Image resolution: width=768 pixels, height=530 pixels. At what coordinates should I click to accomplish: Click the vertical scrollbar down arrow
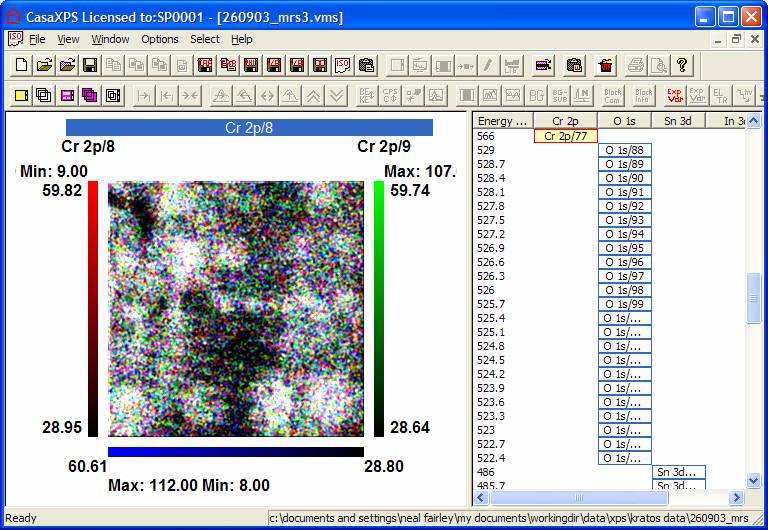tap(754, 482)
